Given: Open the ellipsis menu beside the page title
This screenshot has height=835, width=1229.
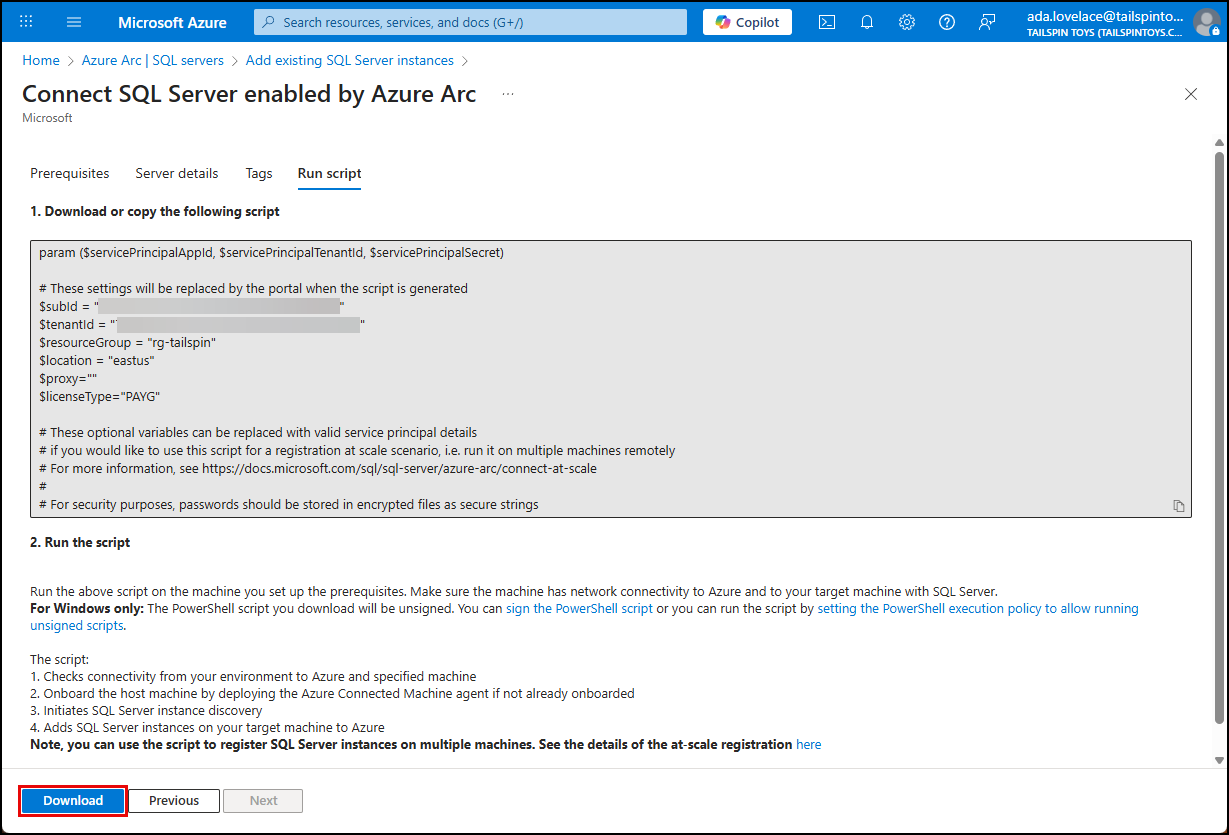Looking at the screenshot, I should (x=508, y=93).
